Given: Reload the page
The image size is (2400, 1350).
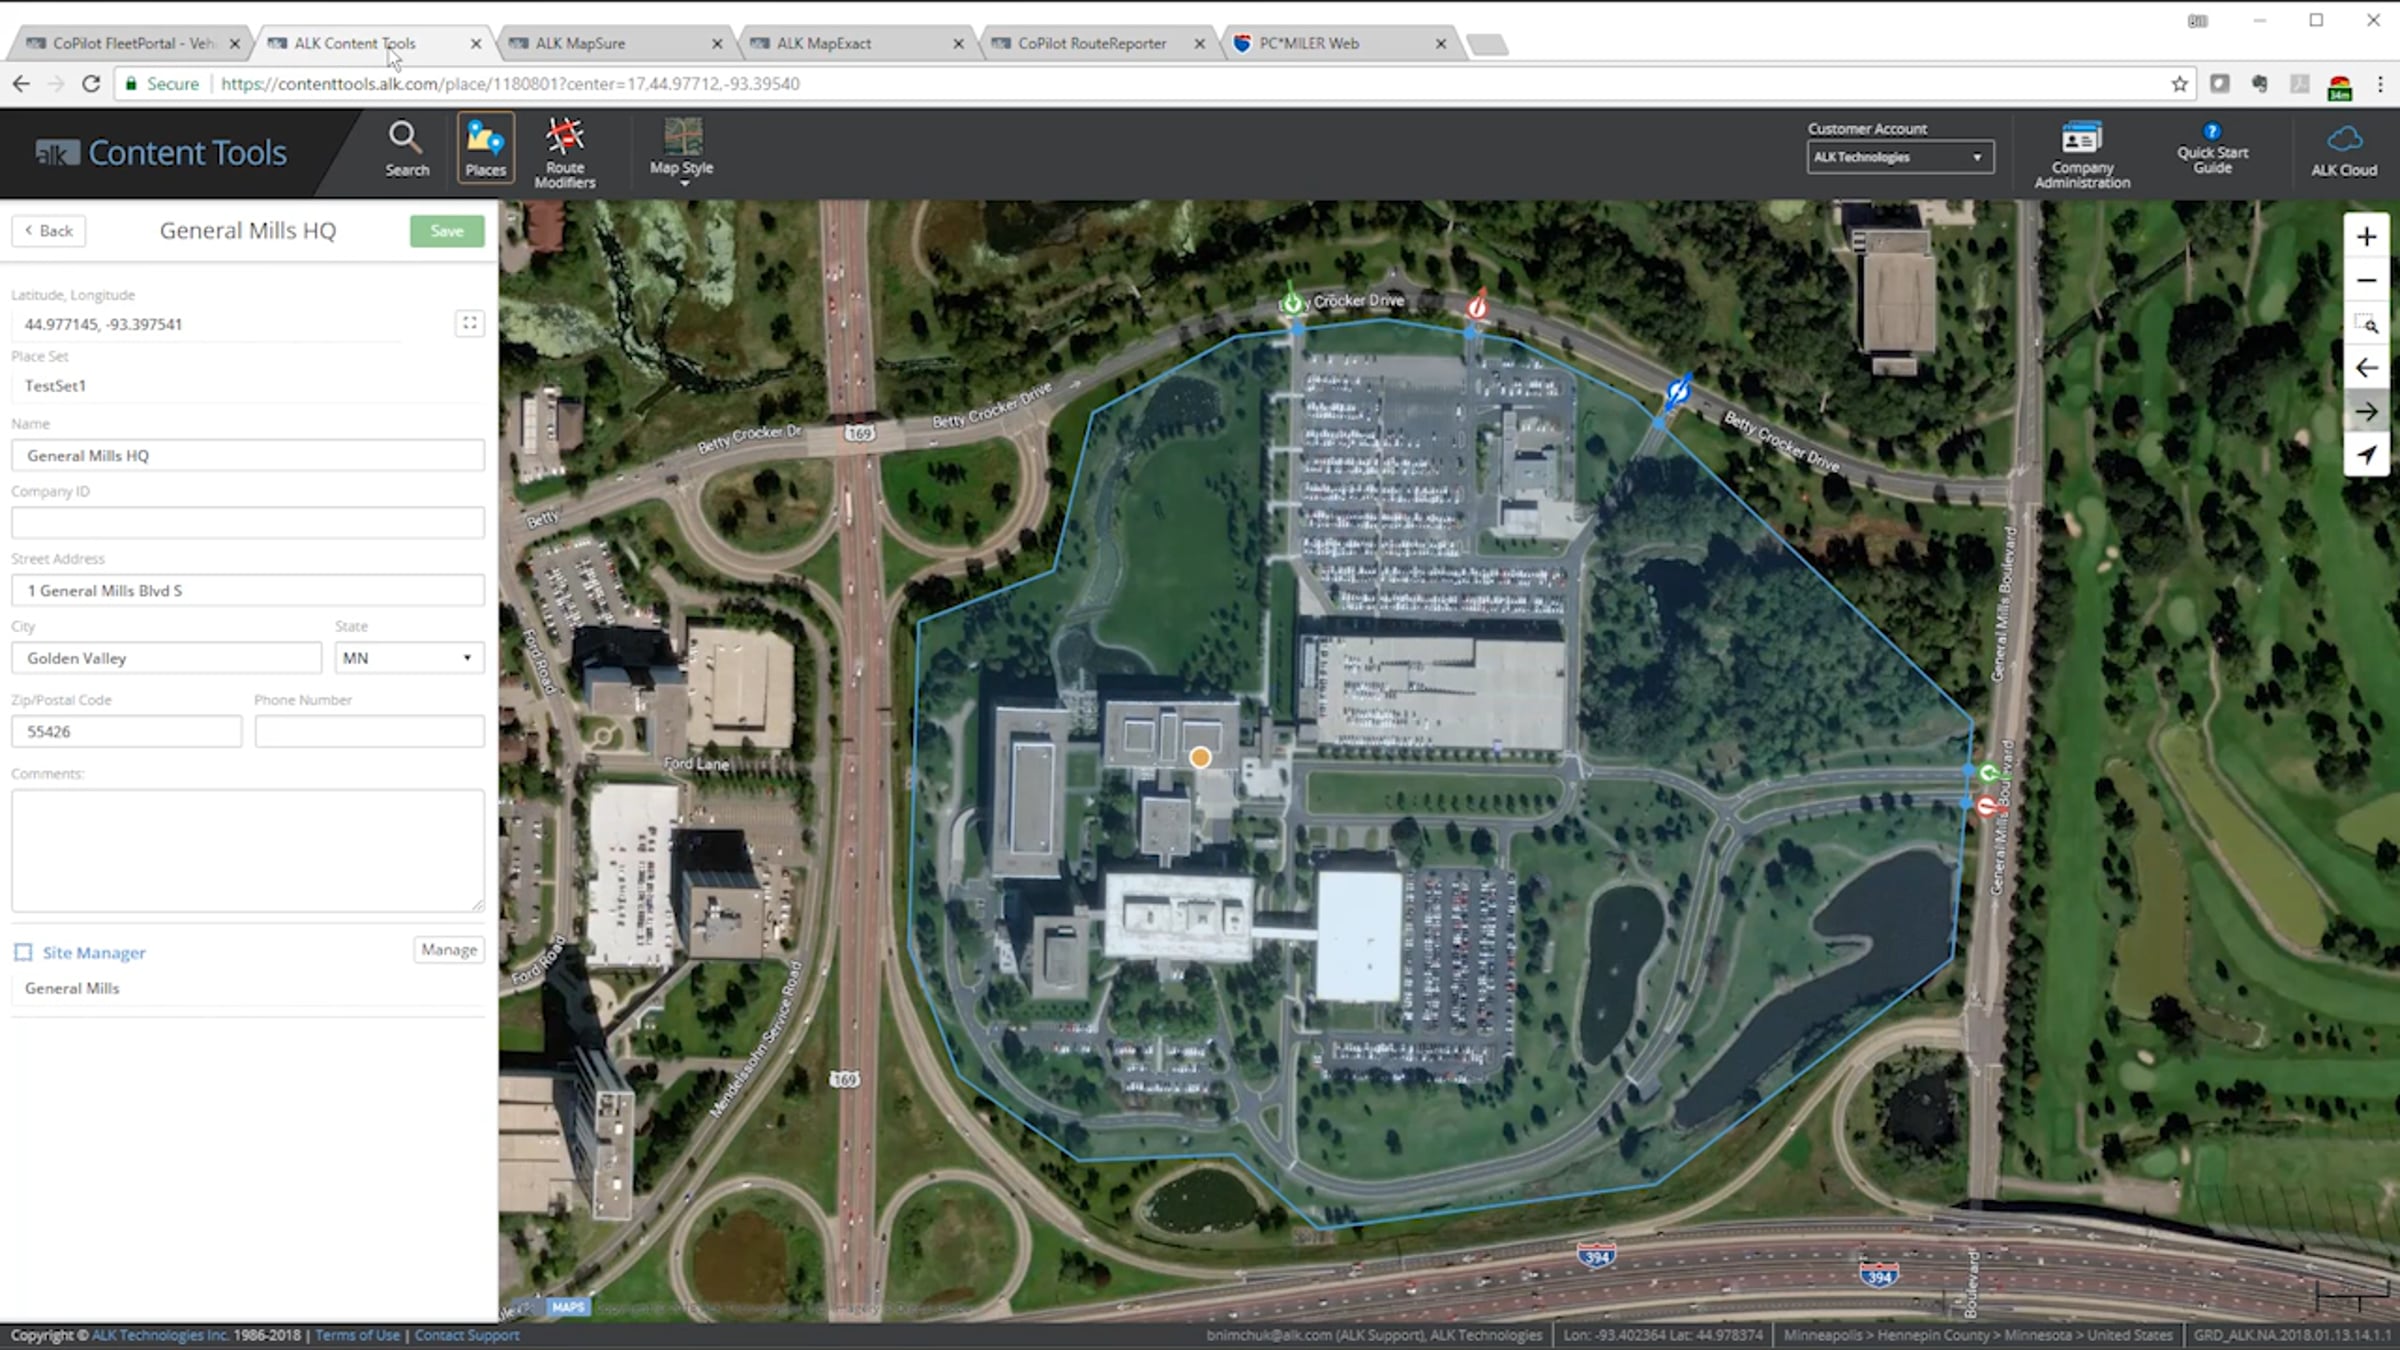Looking at the screenshot, I should (91, 84).
